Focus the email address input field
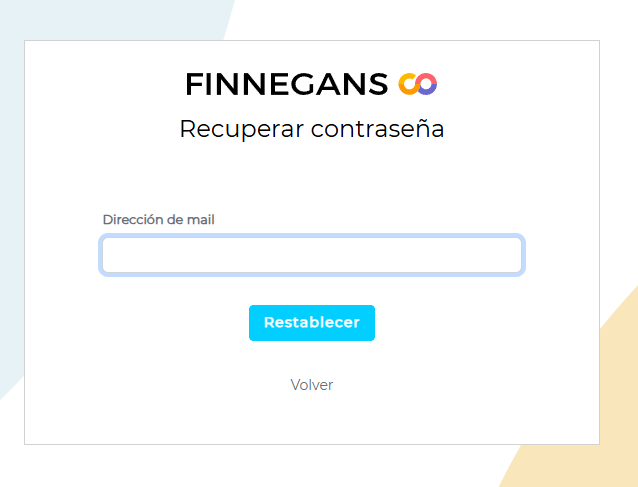This screenshot has width=638, height=487. point(311,255)
